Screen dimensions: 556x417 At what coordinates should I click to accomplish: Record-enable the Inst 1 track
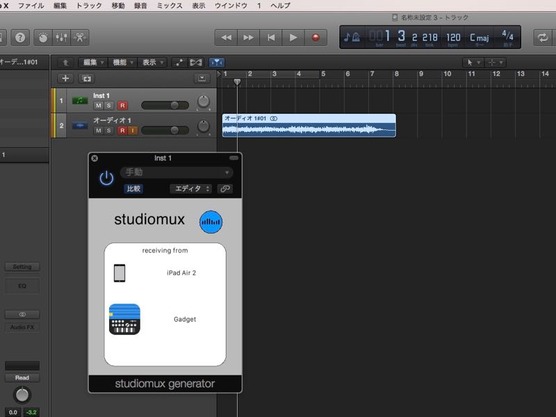pyautogui.click(x=122, y=105)
